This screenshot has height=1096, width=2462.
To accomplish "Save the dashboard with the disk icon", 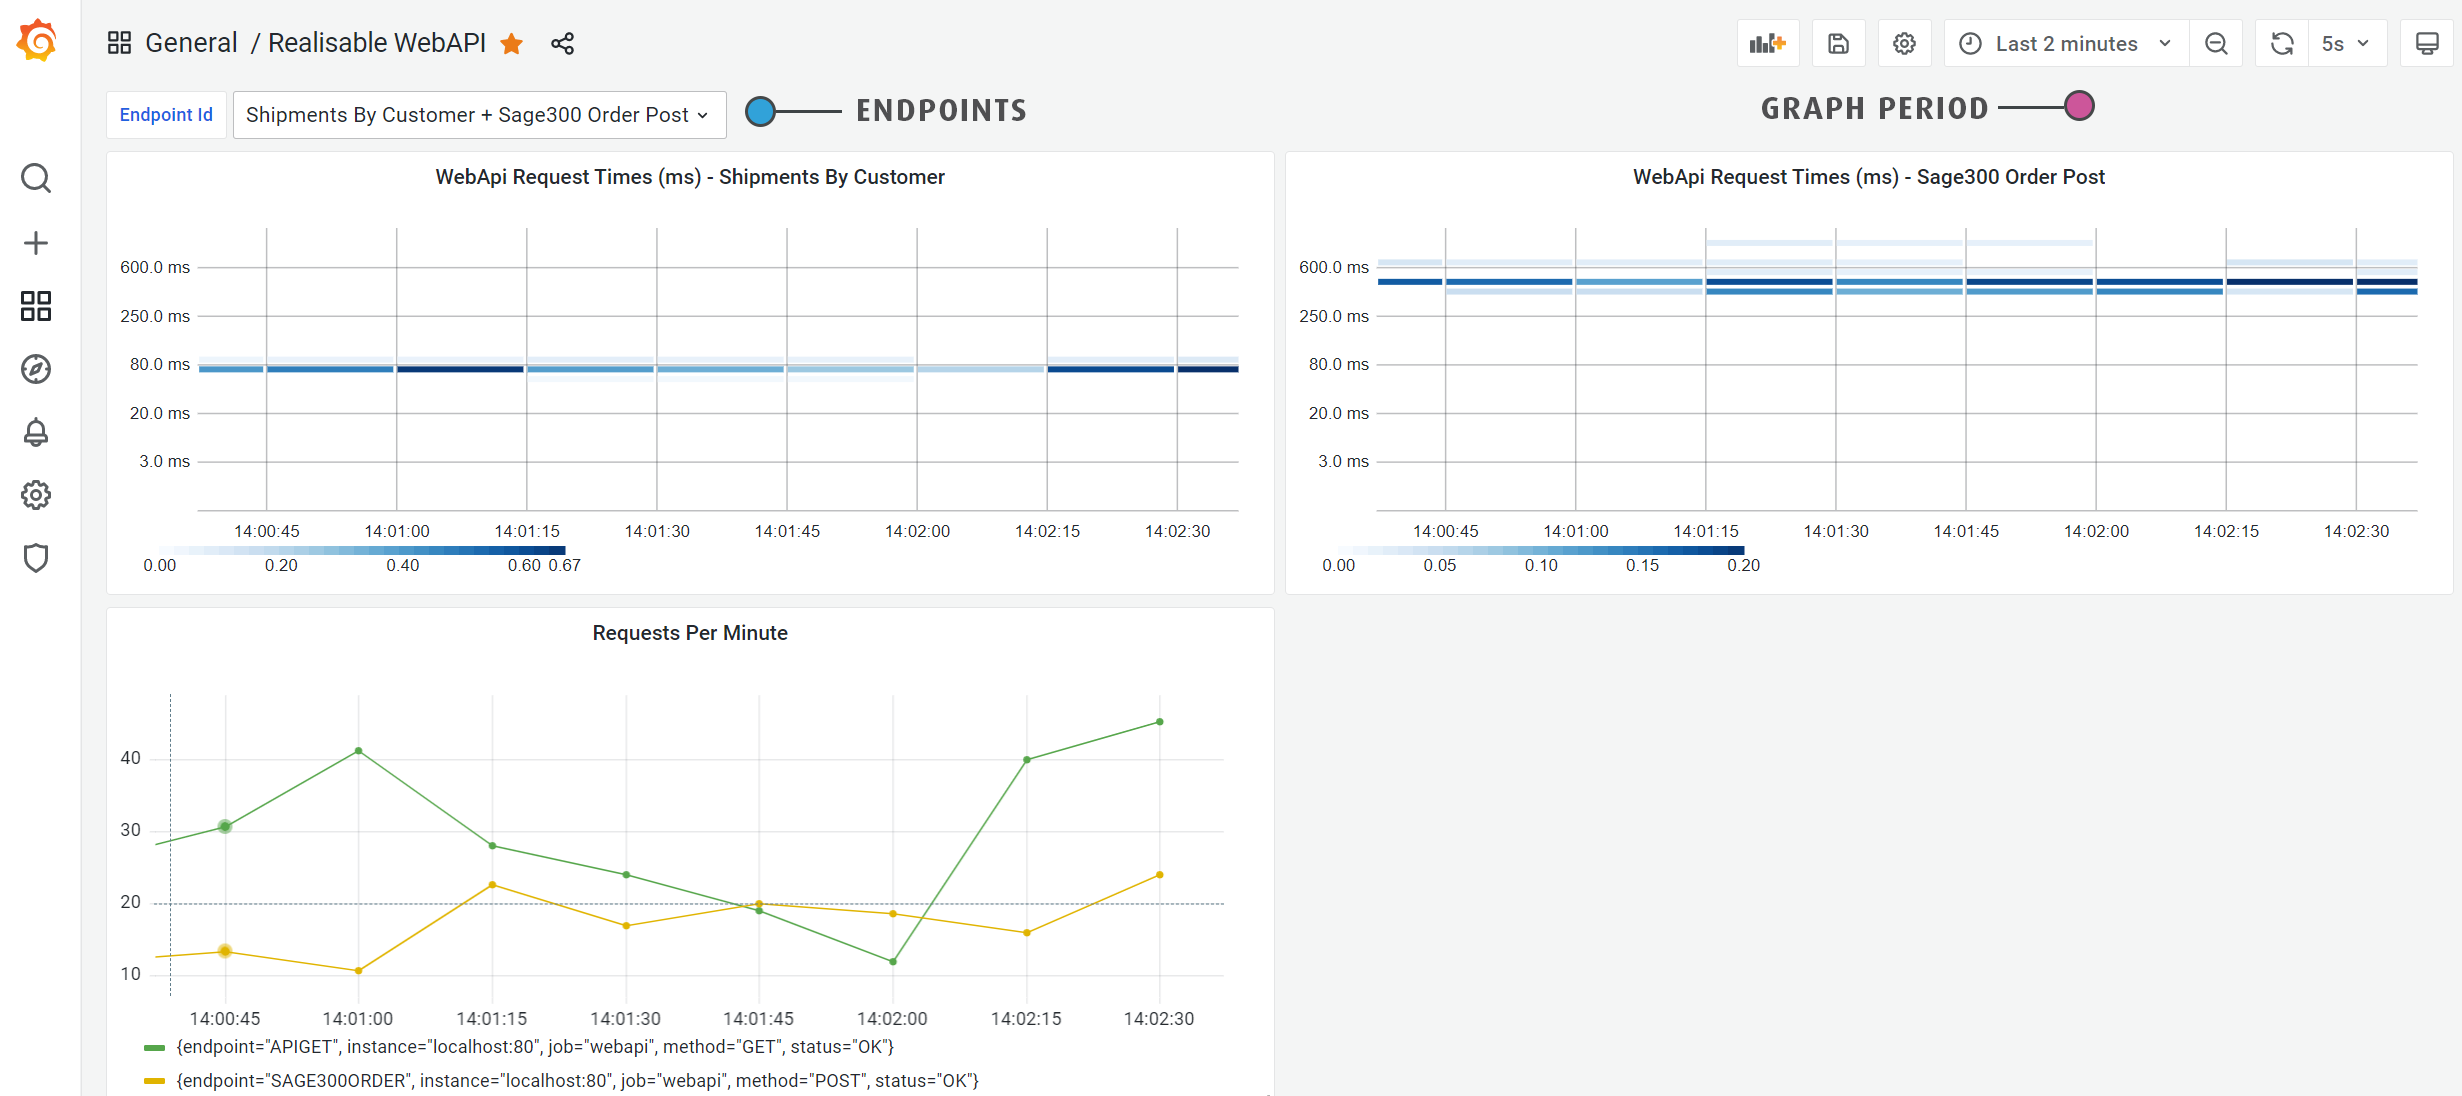I will [x=1838, y=44].
